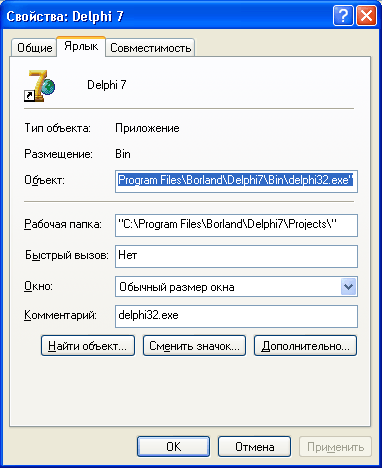Close the Delphi 7 properties dialog
382x468 pixels.
pyautogui.click(x=366, y=15)
